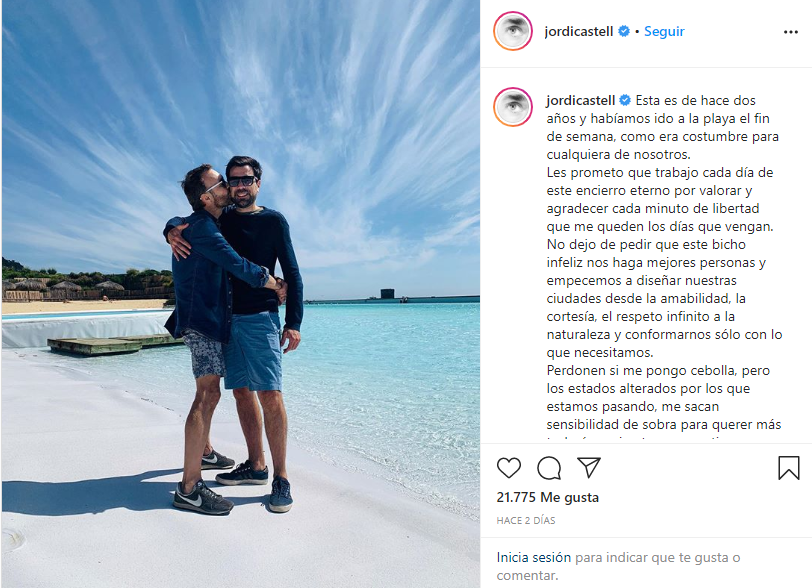Screen dimensions: 812x588
Task: Click the caption profile avatar of jordicastell
Action: click(513, 107)
